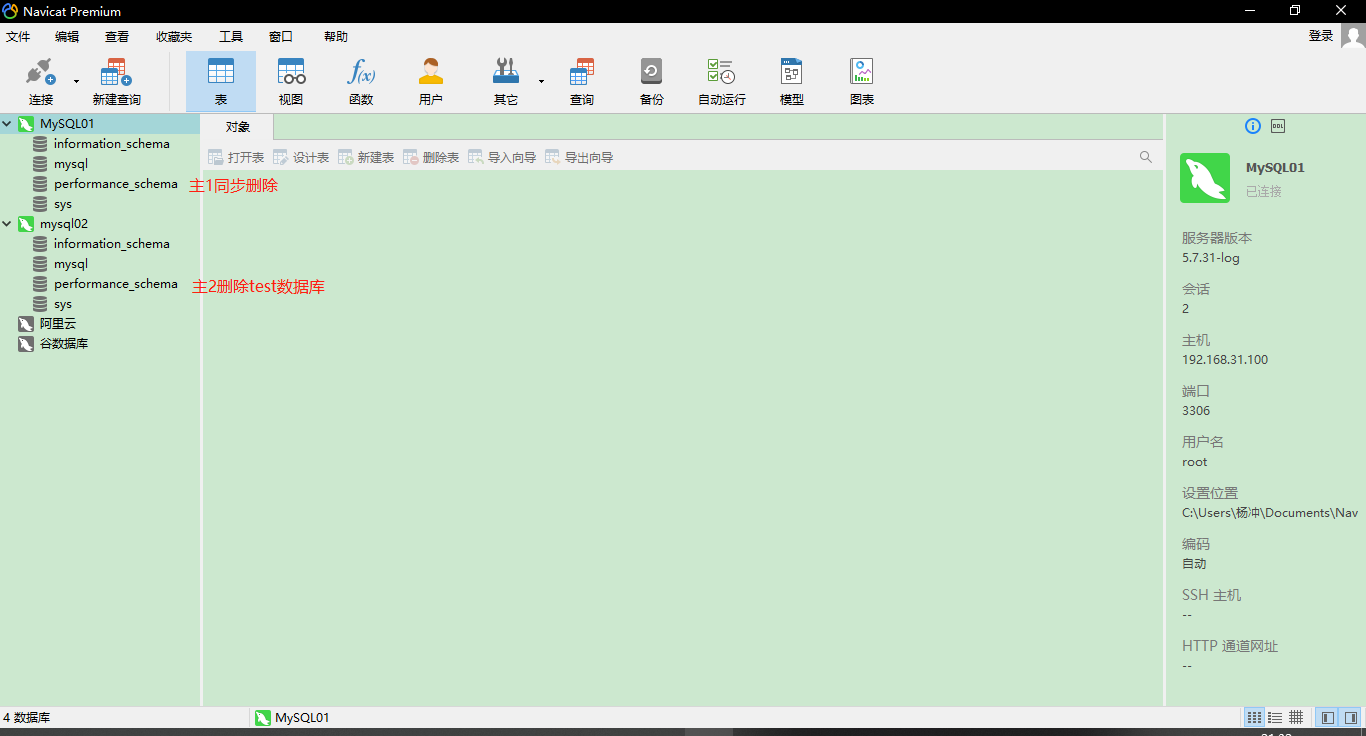Switch to icon grid view

[1254, 717]
